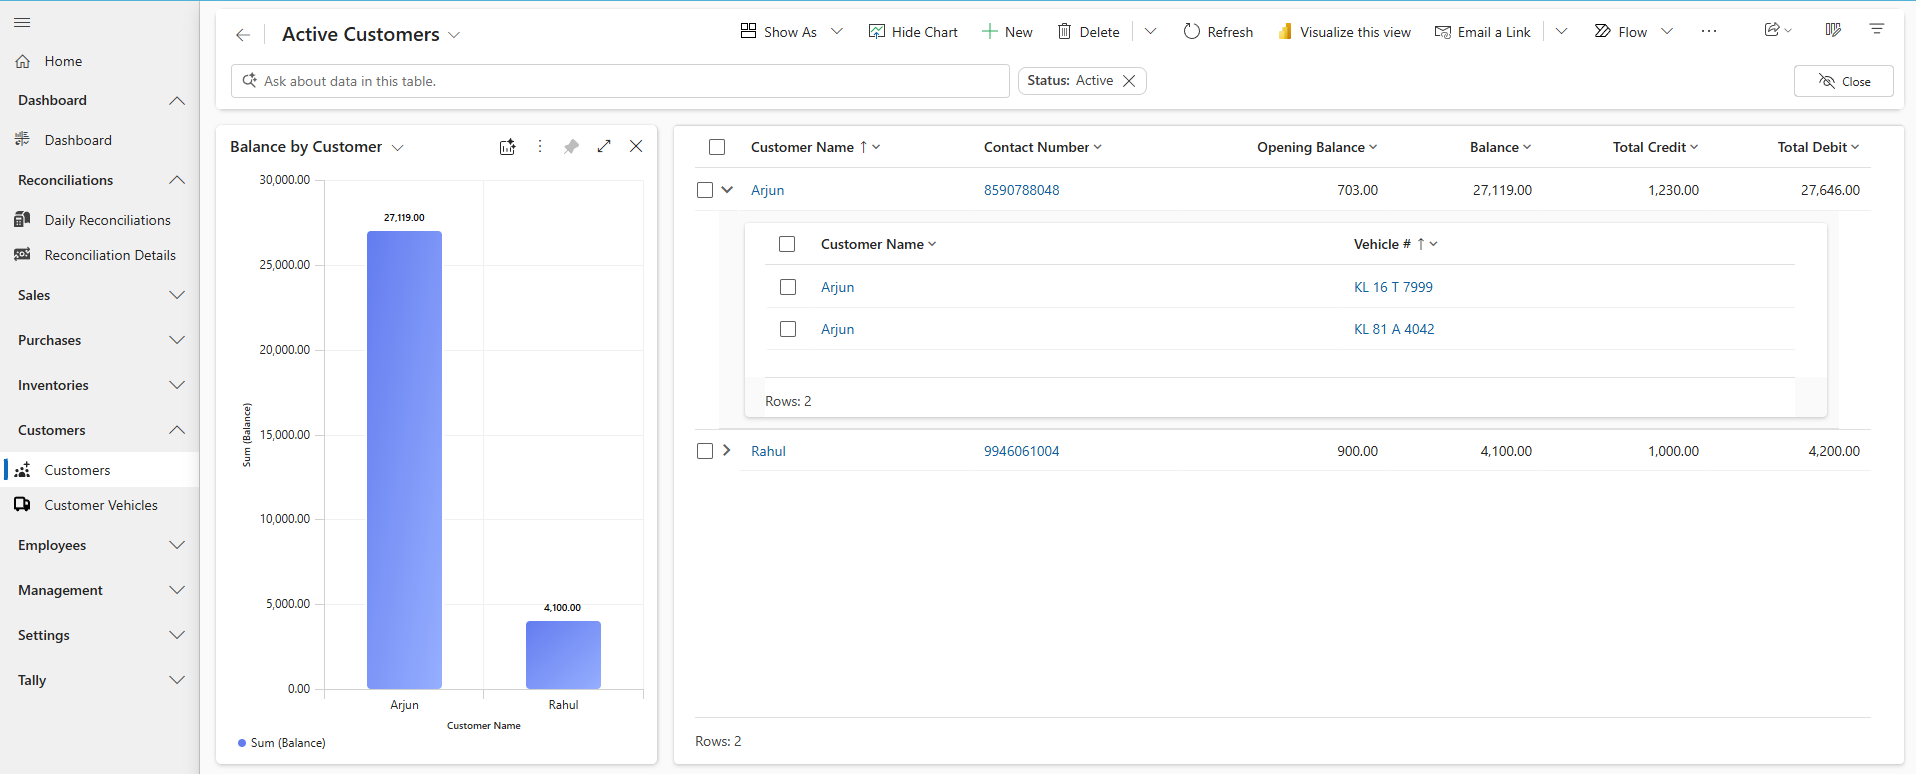Expand the Rahul row details
The image size is (1916, 774).
(x=727, y=450)
